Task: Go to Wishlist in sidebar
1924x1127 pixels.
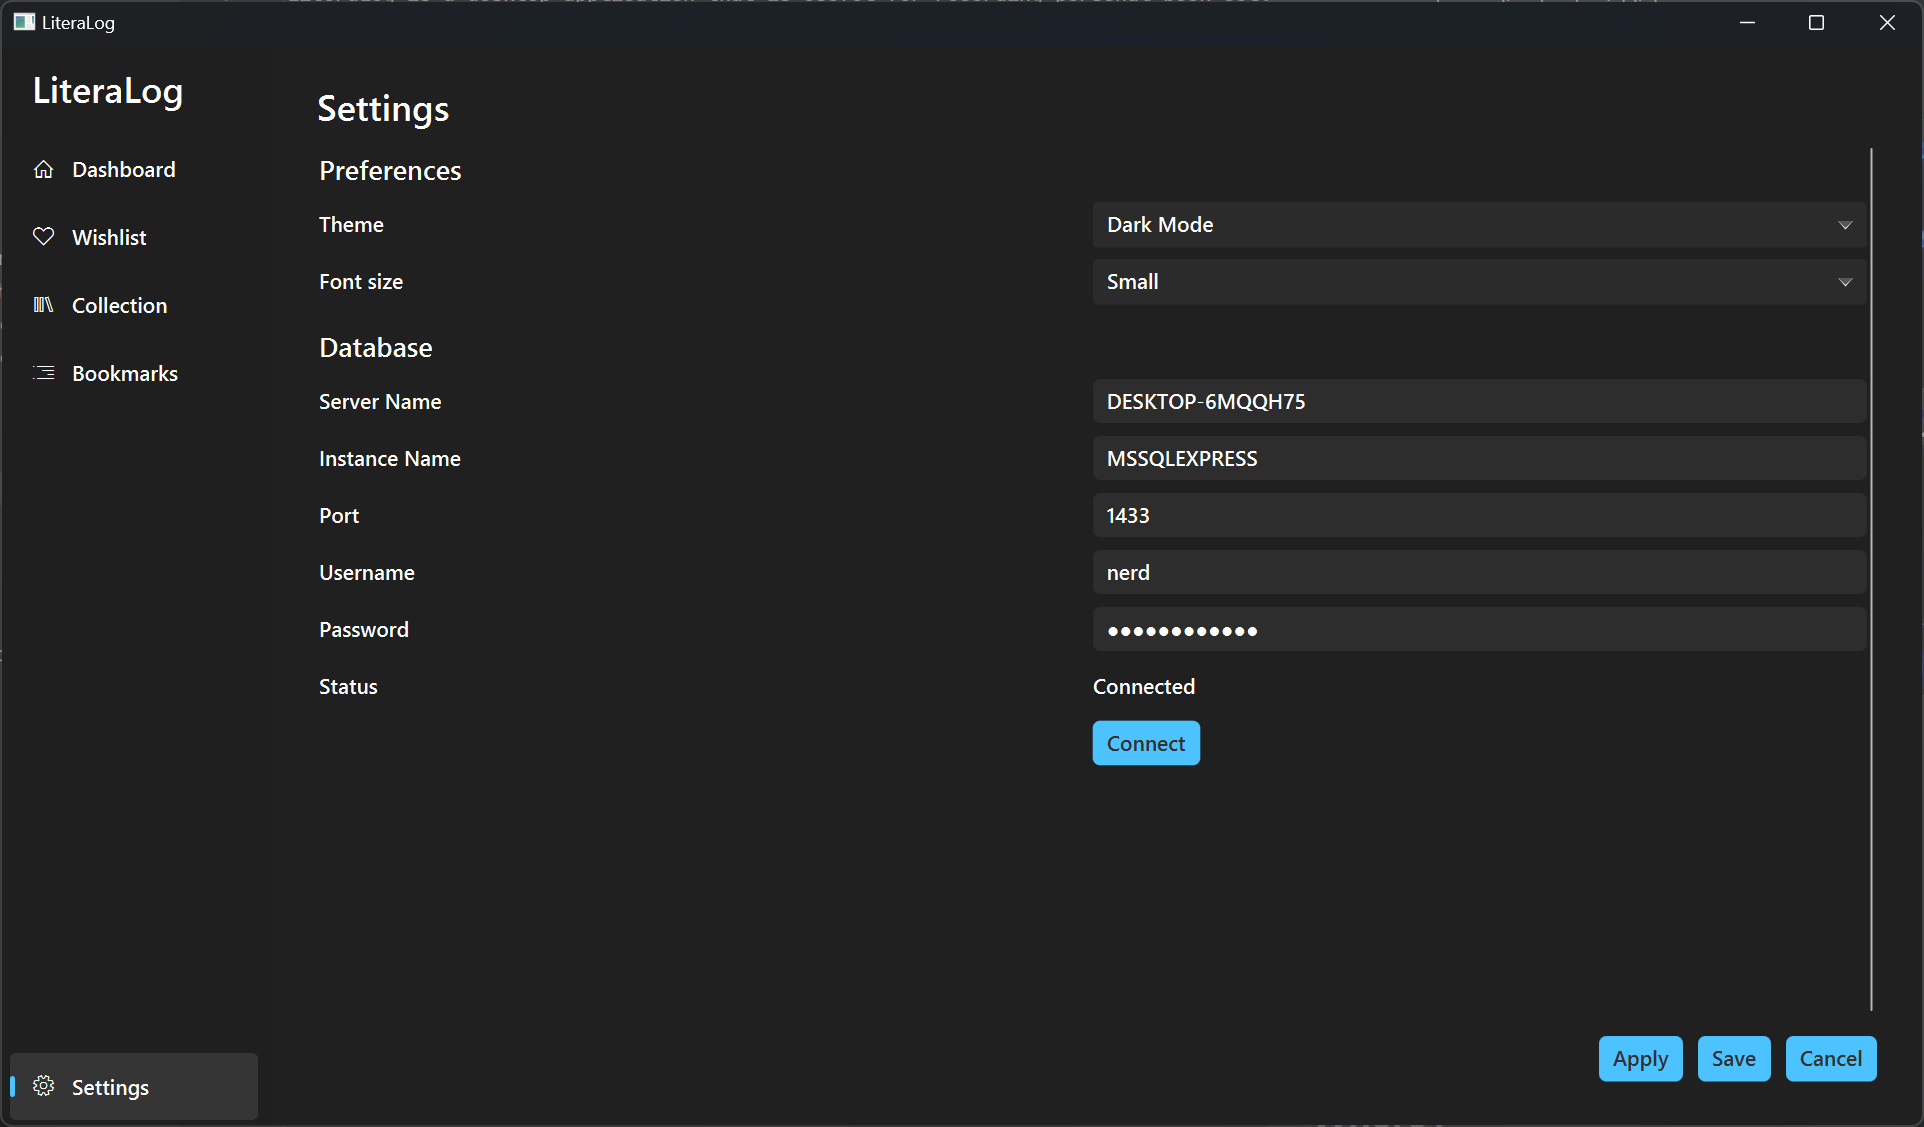Action: [134, 237]
